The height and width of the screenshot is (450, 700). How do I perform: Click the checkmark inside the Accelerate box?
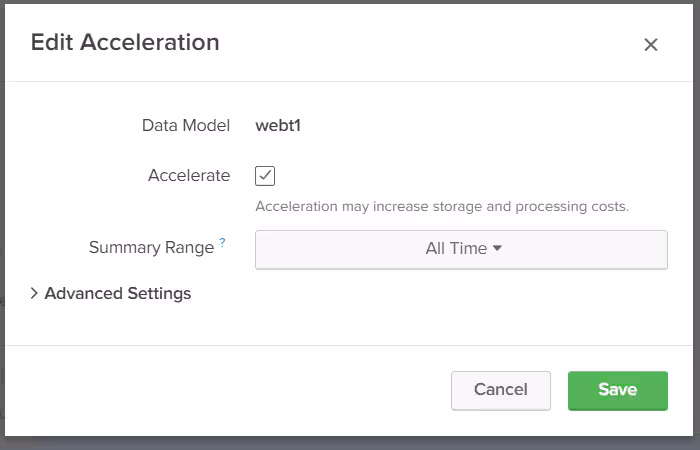[x=265, y=176]
